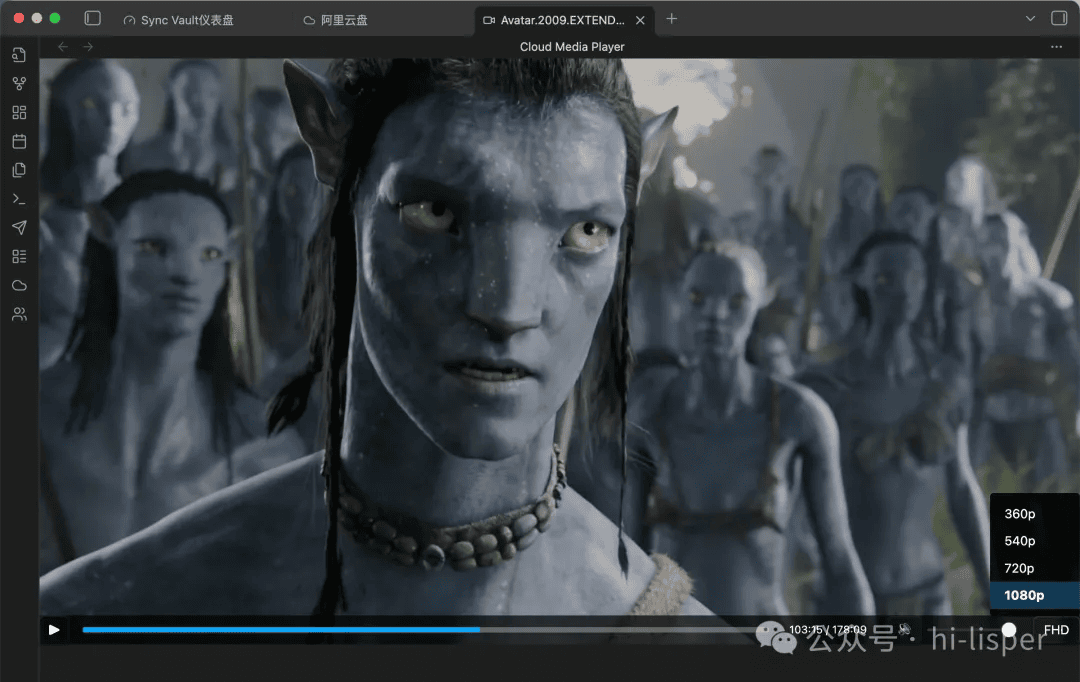Open the FHD quality selector
This screenshot has height=682, width=1080.
1056,630
